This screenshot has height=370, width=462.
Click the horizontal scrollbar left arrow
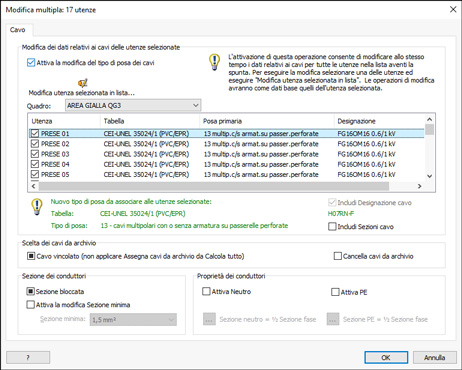coord(33,186)
